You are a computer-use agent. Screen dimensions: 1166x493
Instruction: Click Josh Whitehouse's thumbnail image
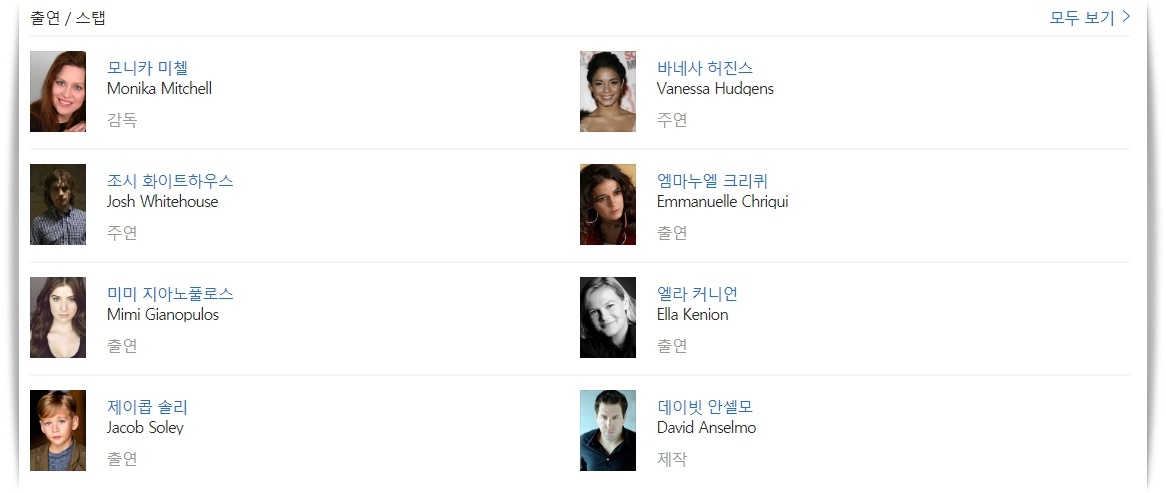pos(58,205)
